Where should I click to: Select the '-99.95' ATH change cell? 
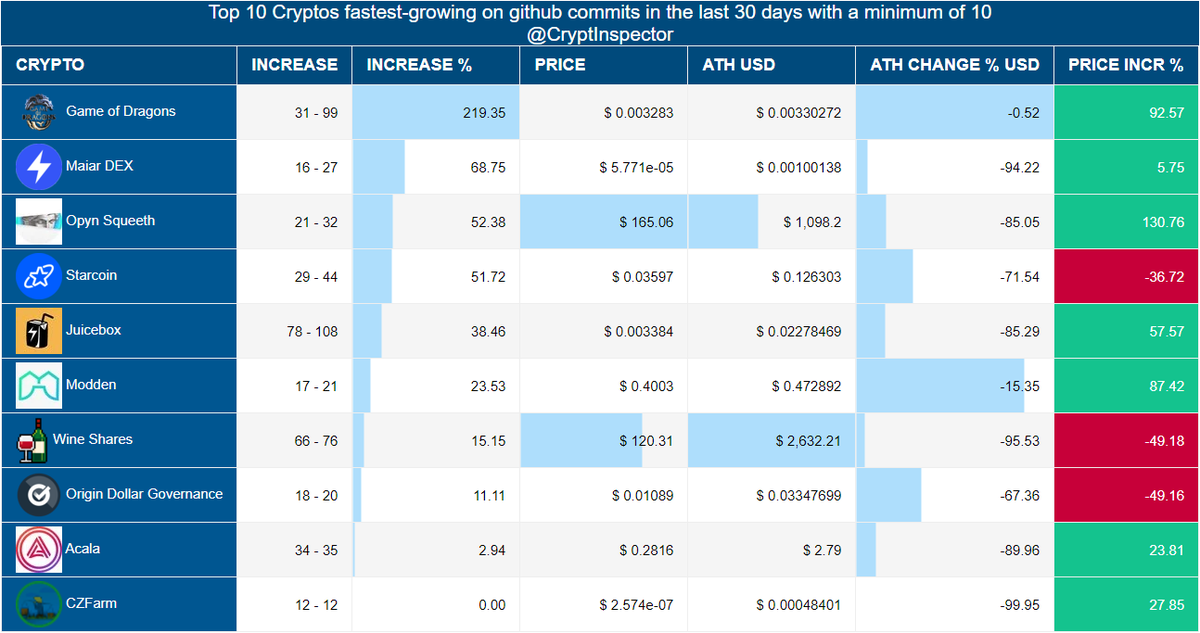pyautogui.click(x=955, y=604)
